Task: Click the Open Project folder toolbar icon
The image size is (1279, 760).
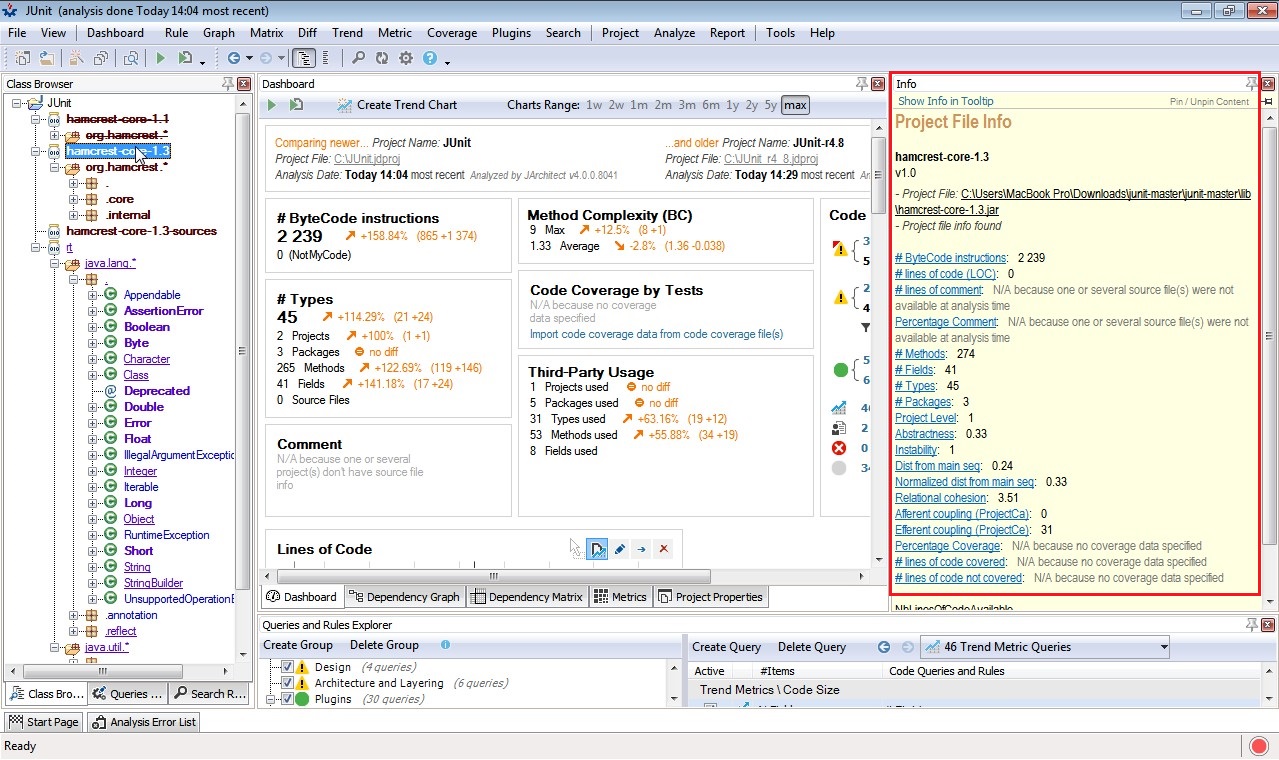Action: (48, 59)
